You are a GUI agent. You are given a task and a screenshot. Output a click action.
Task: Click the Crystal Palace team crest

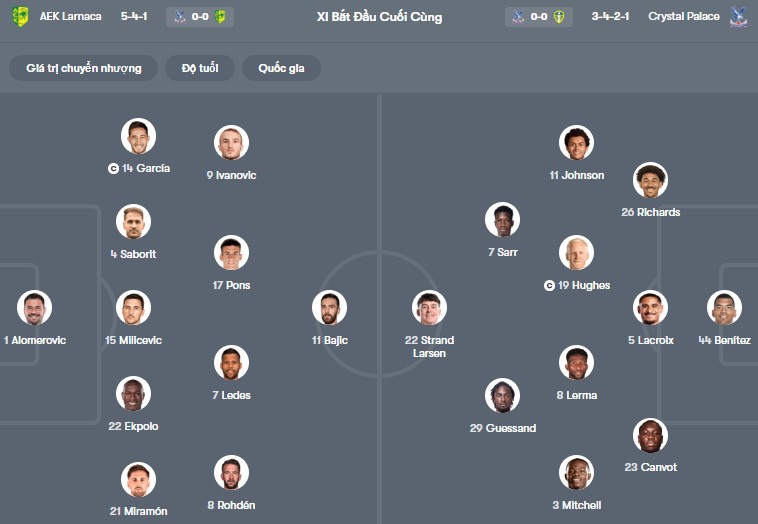pos(739,17)
